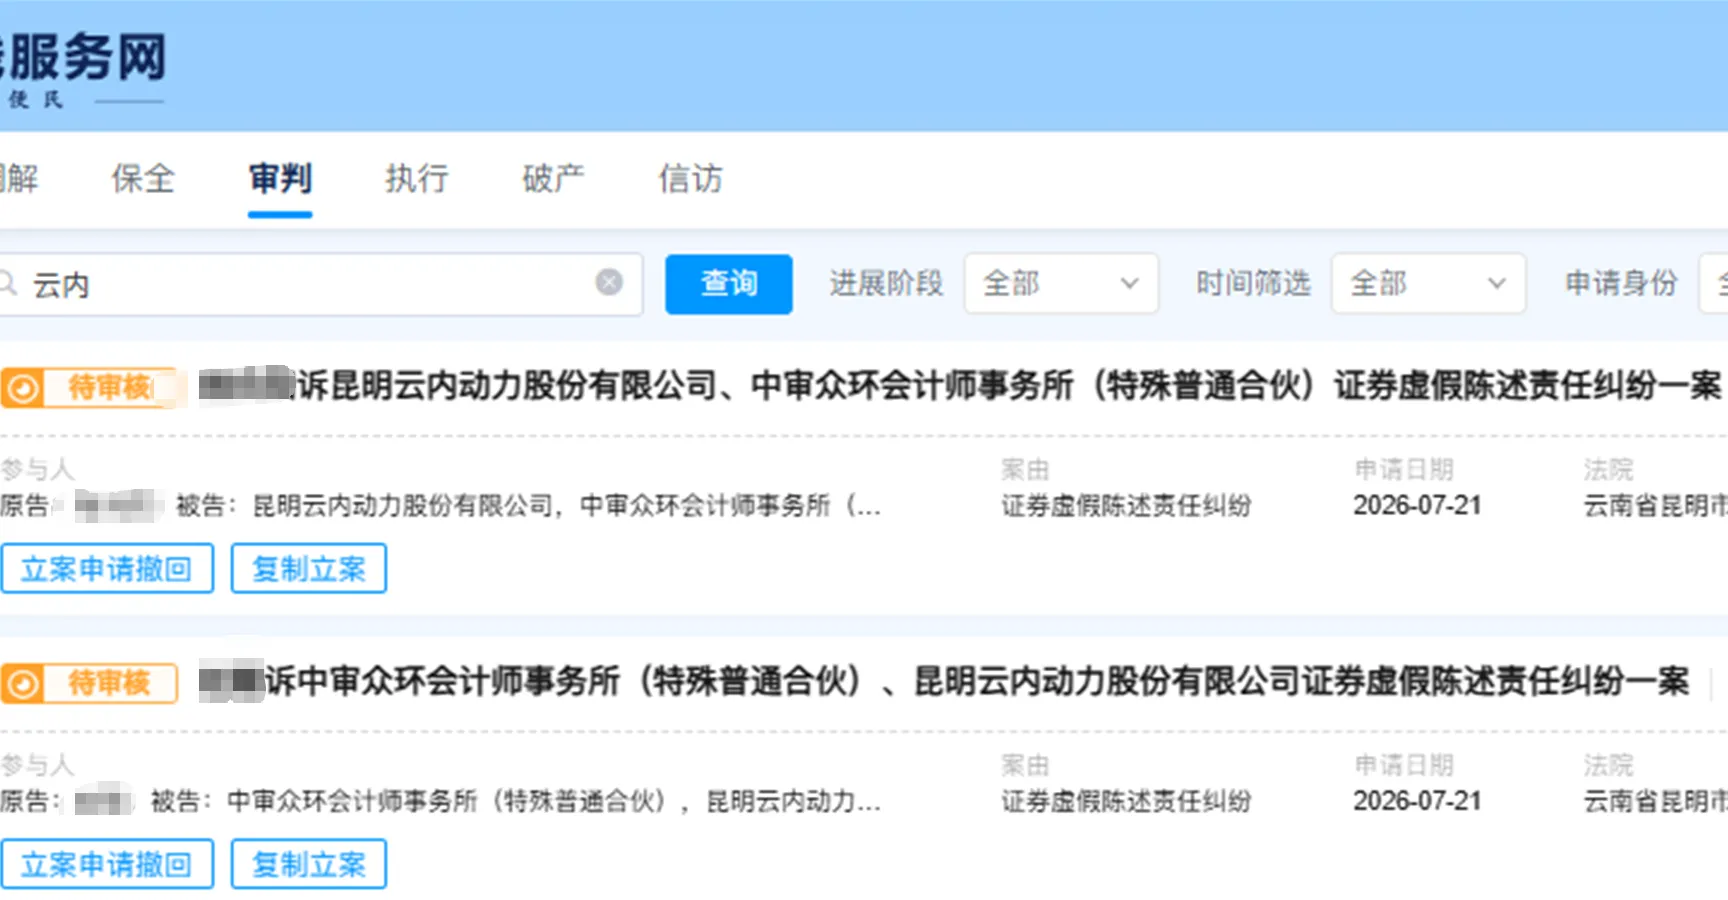
Task: Clear the 云内 search text with the X icon
Action: coord(609,283)
